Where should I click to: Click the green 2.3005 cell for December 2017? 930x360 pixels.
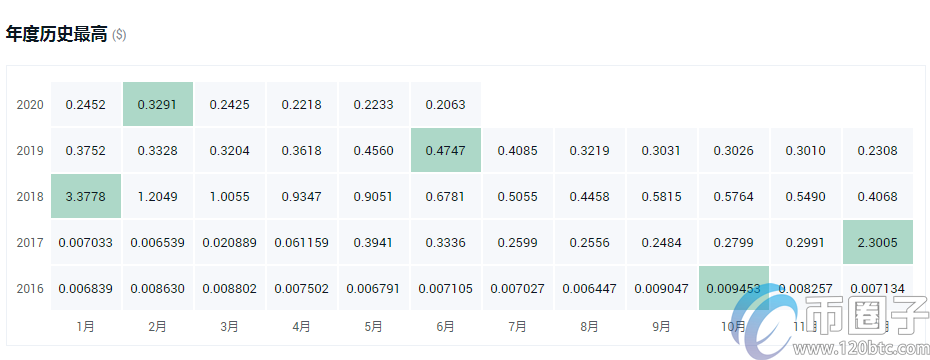pyautogui.click(x=878, y=243)
